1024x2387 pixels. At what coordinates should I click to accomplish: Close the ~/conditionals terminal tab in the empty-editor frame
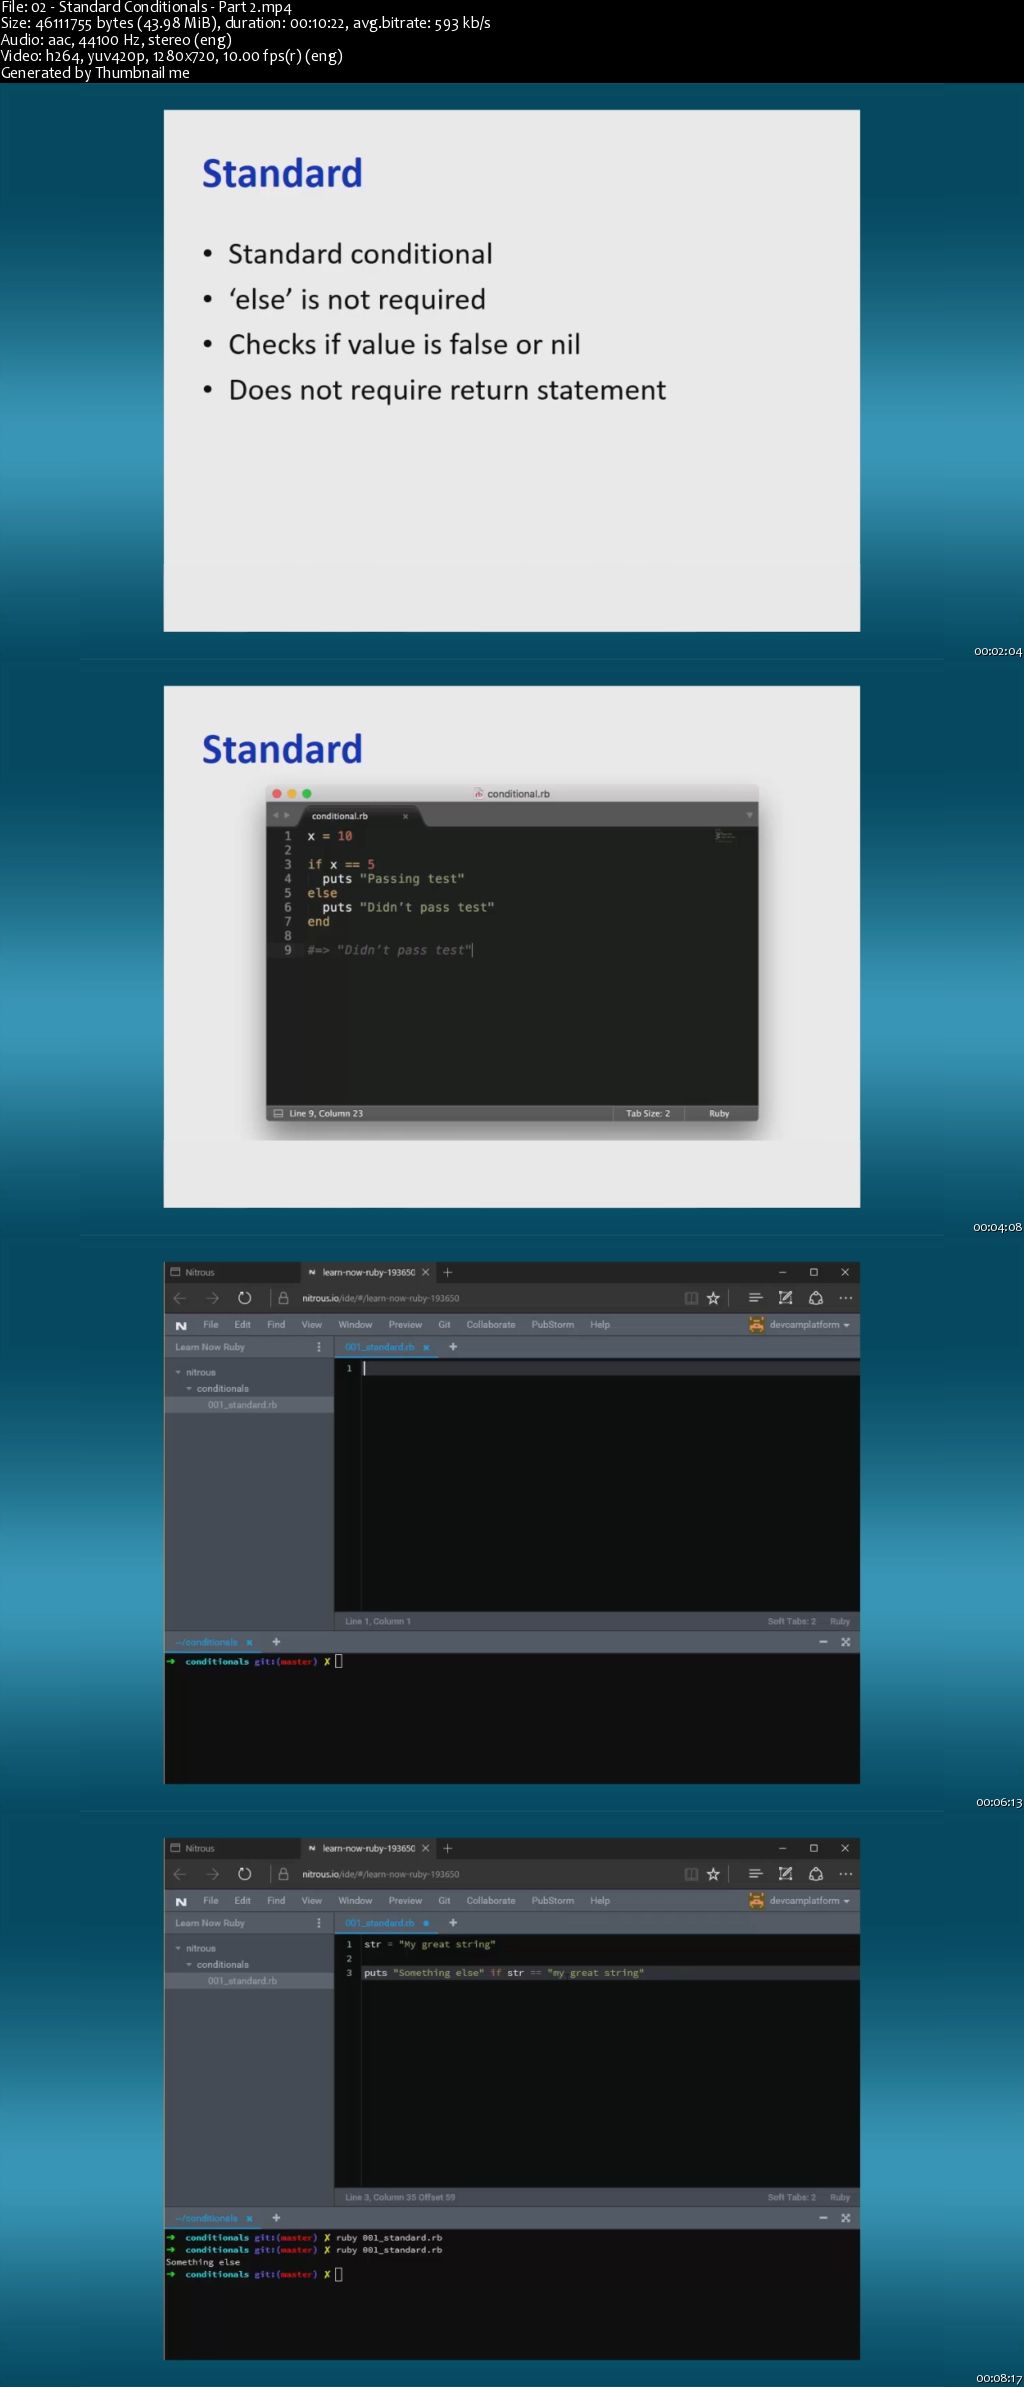249,1642
